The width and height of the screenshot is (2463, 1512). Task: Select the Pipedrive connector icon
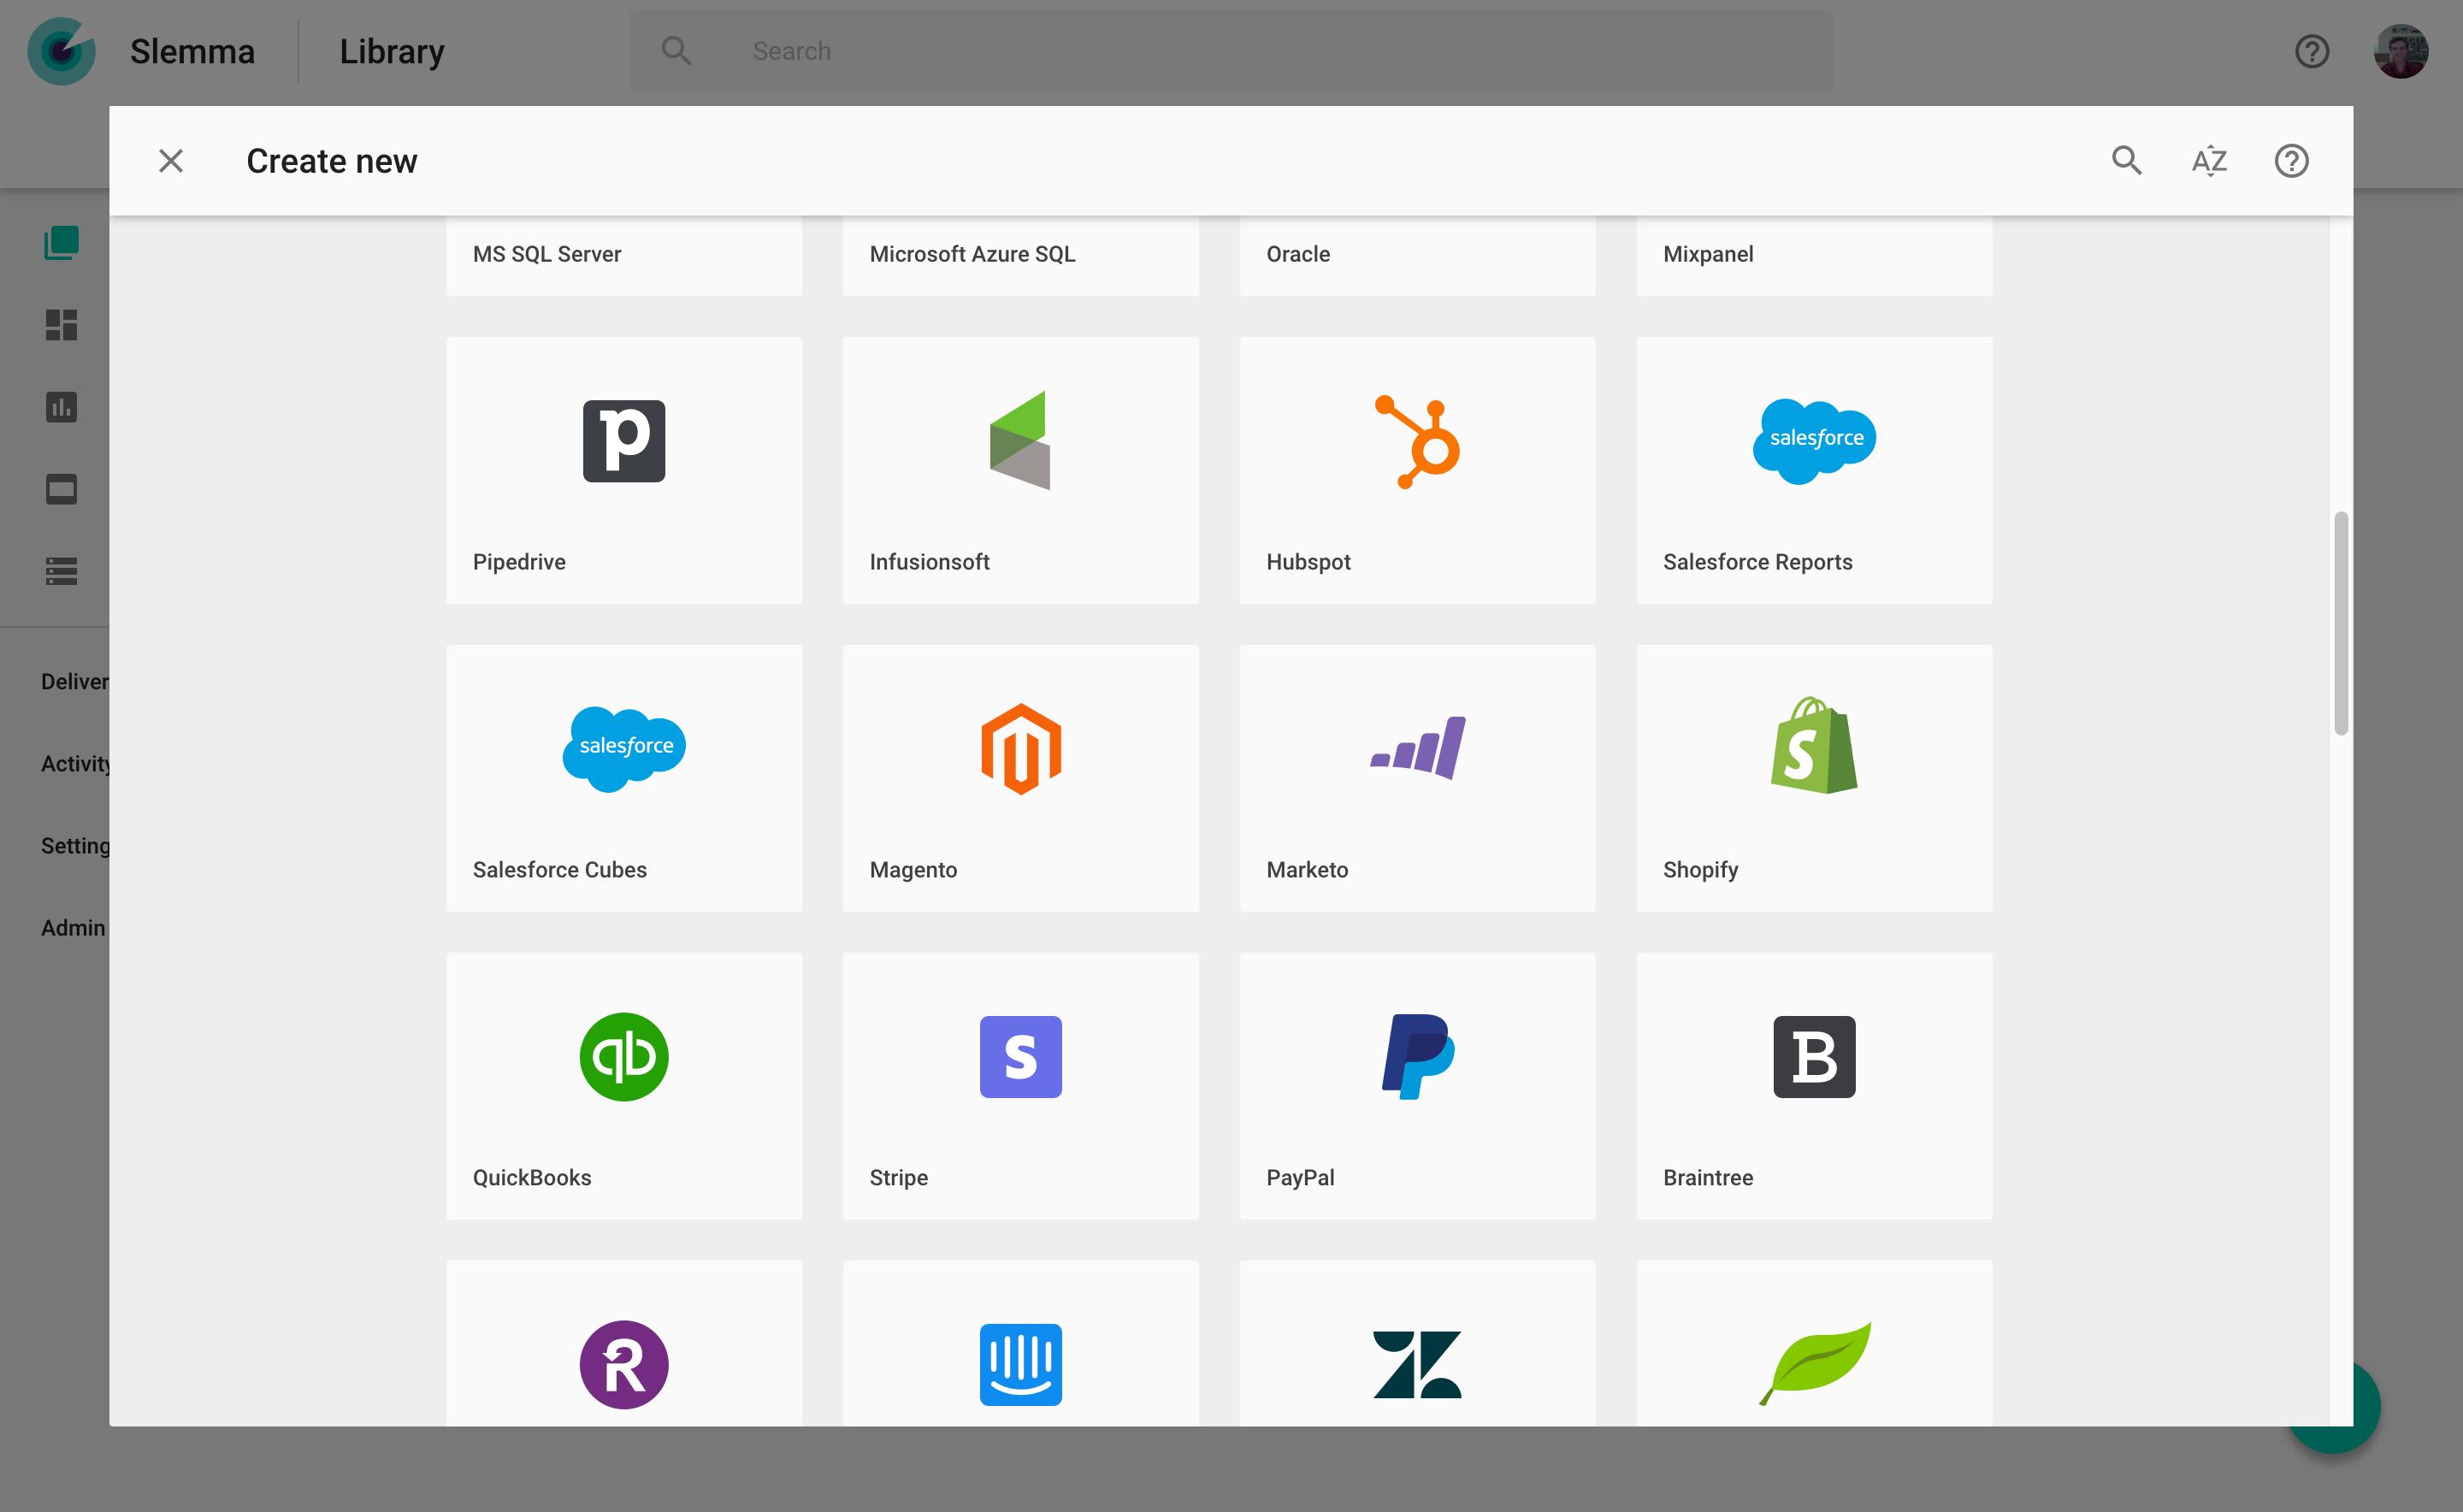point(624,441)
